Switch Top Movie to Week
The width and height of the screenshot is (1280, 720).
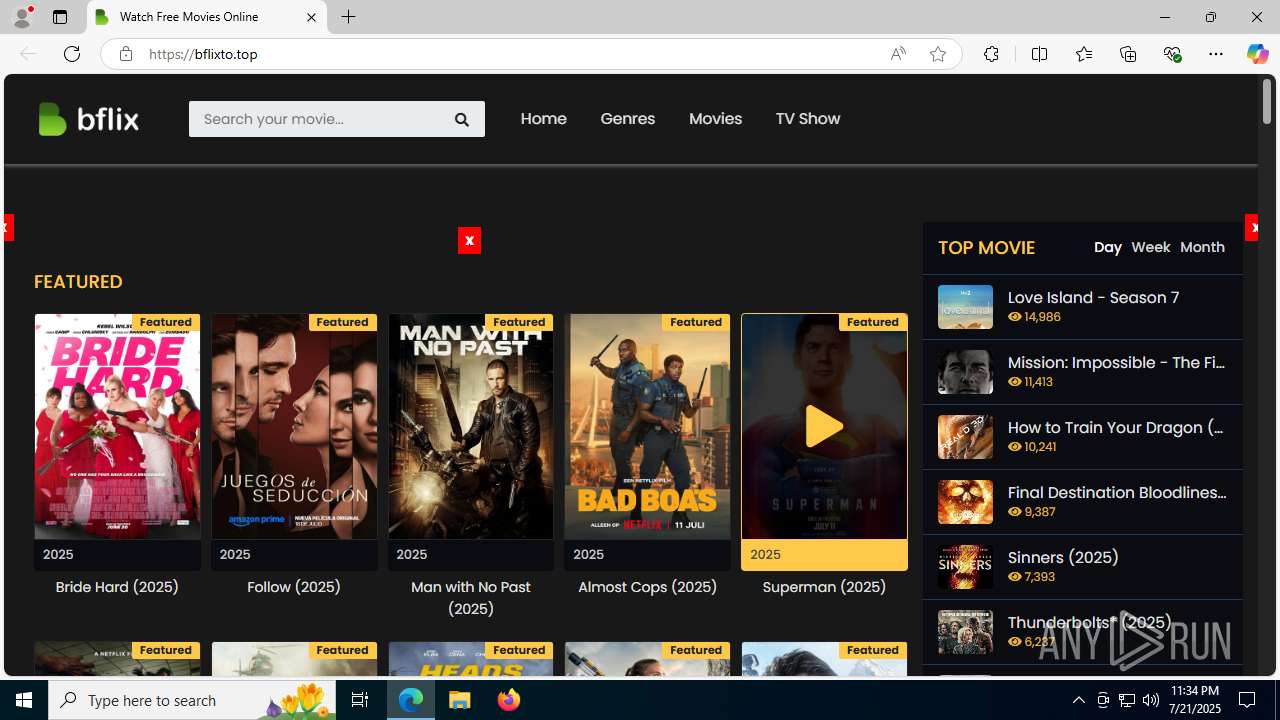coord(1150,247)
